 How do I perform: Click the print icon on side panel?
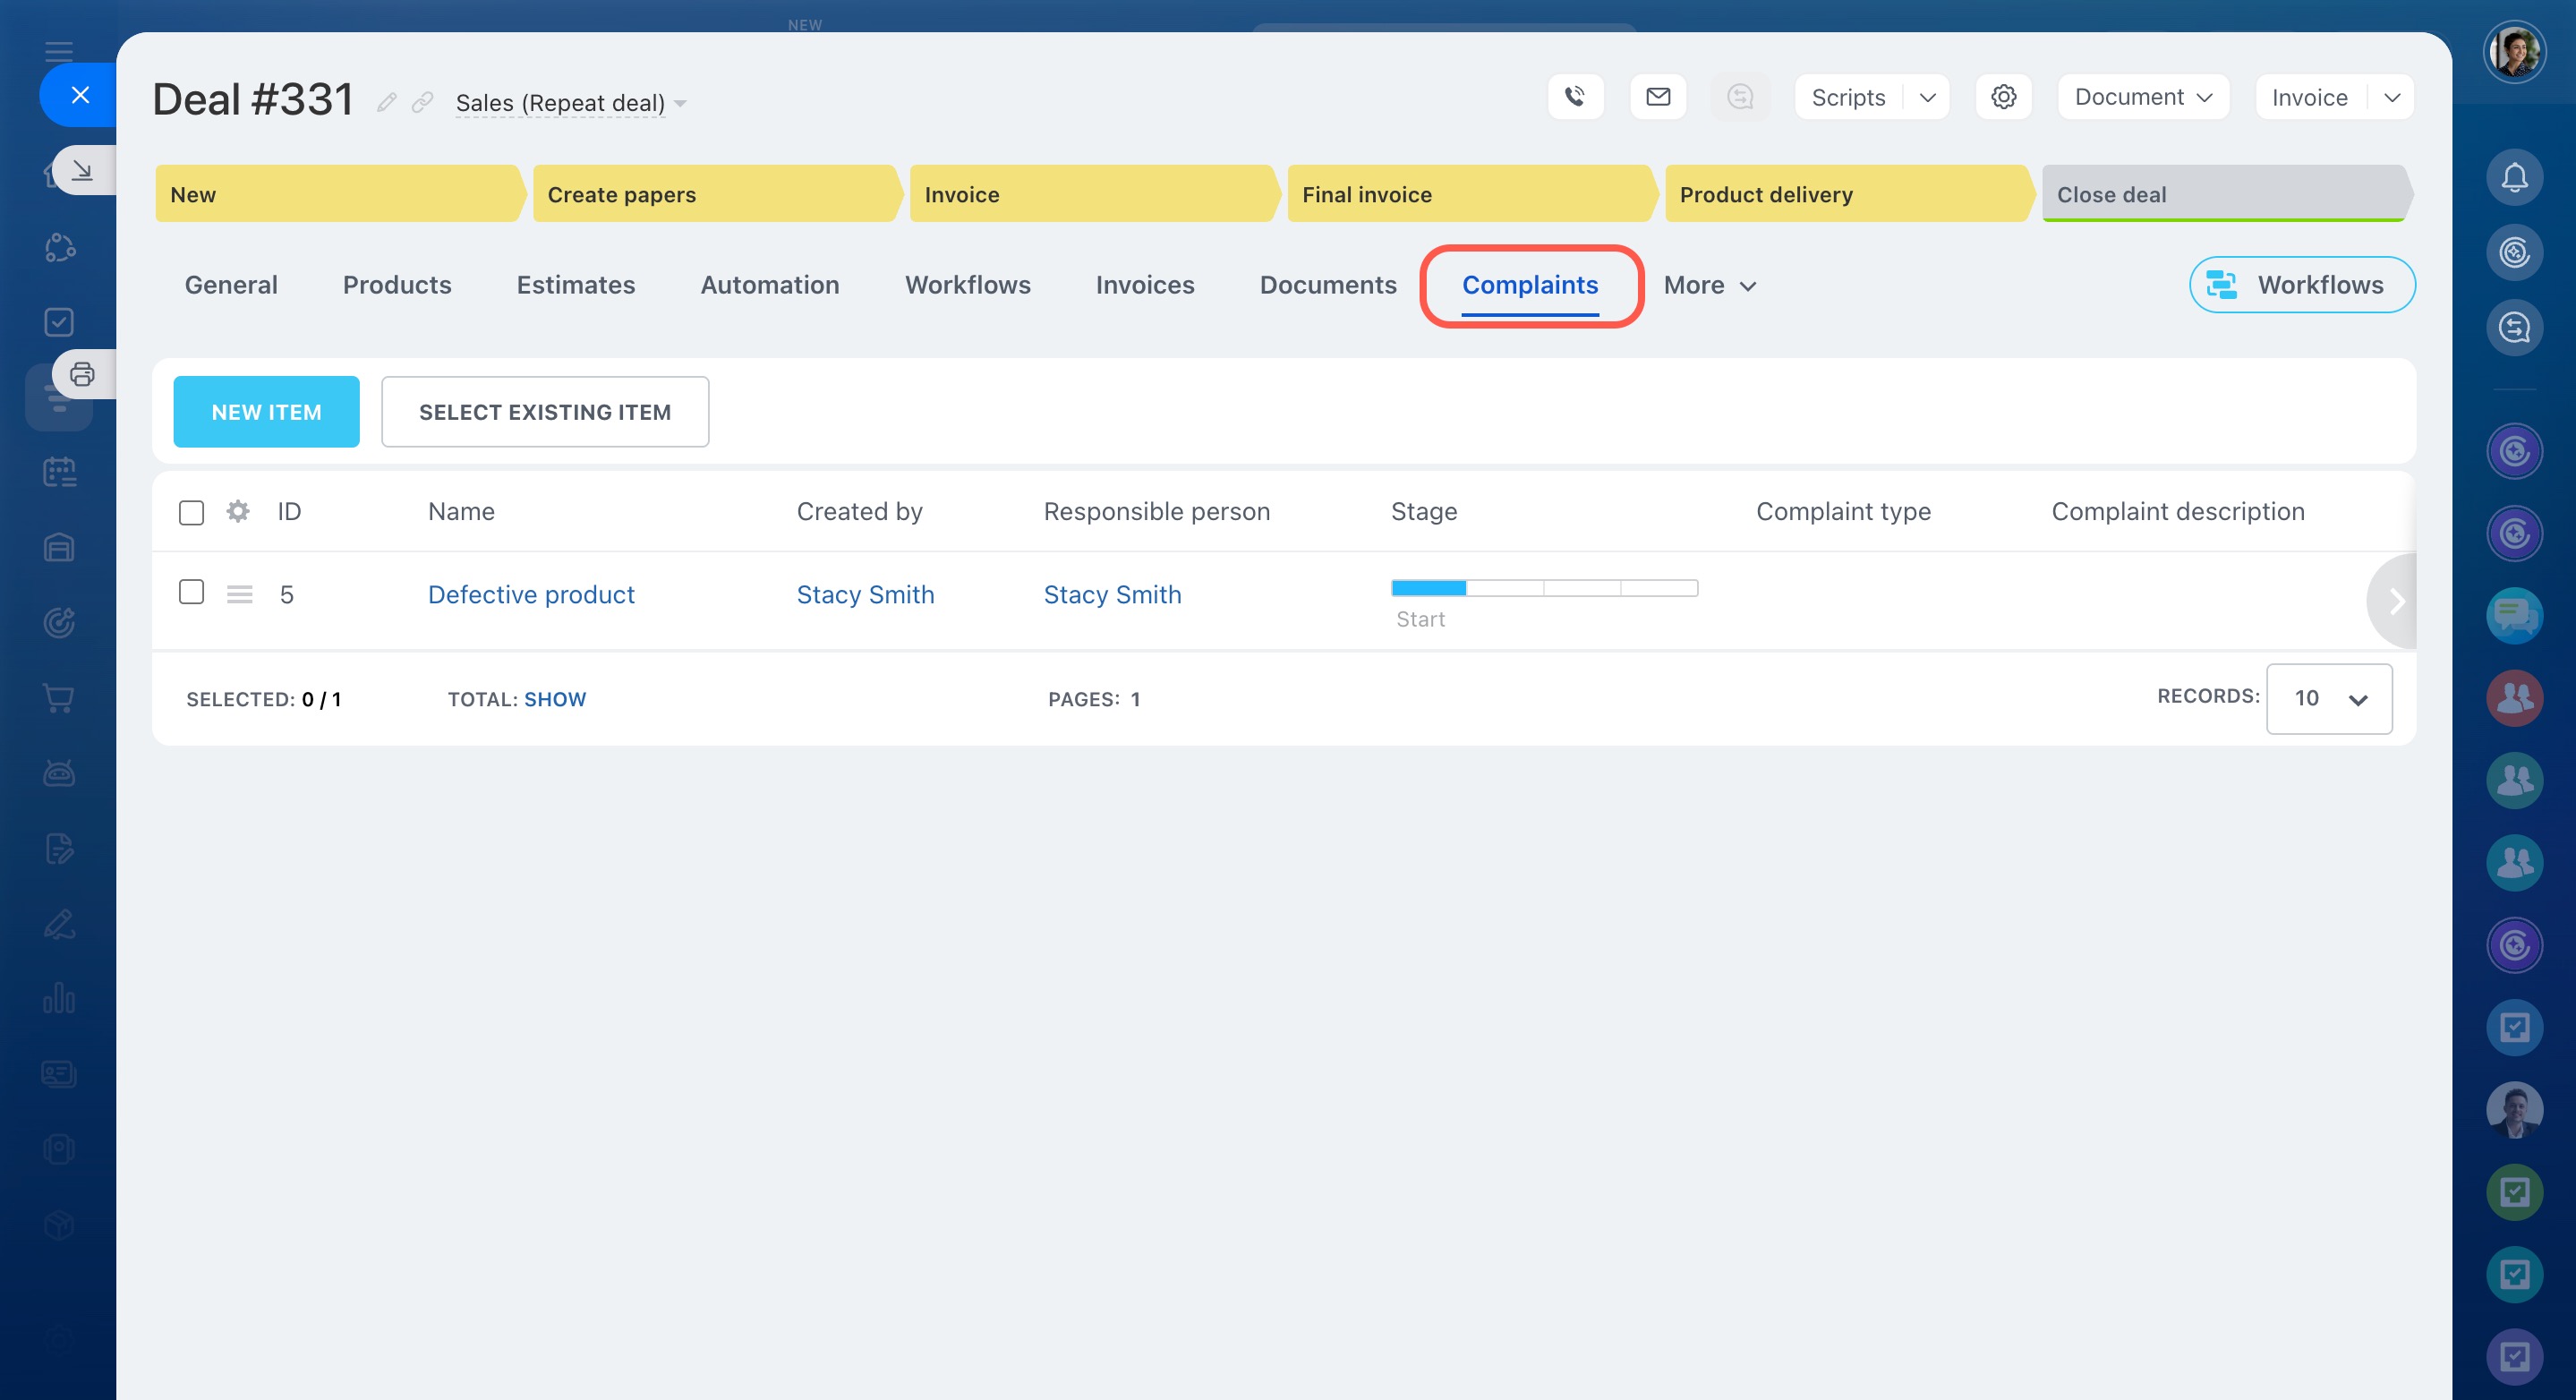(x=82, y=375)
